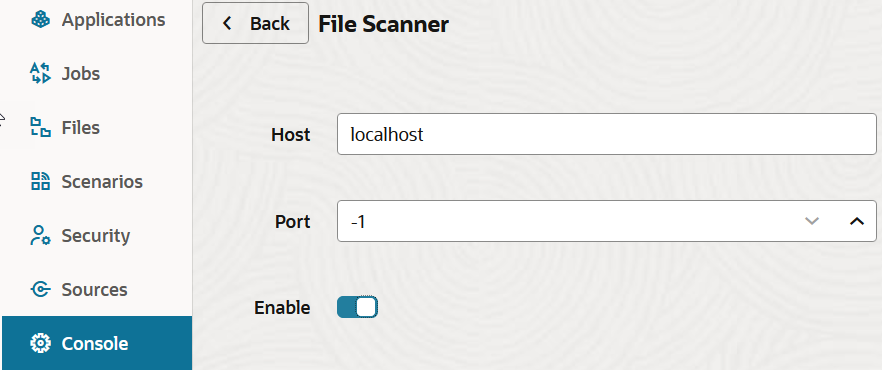
Task: Decrease Port value with down chevron
Action: point(812,221)
